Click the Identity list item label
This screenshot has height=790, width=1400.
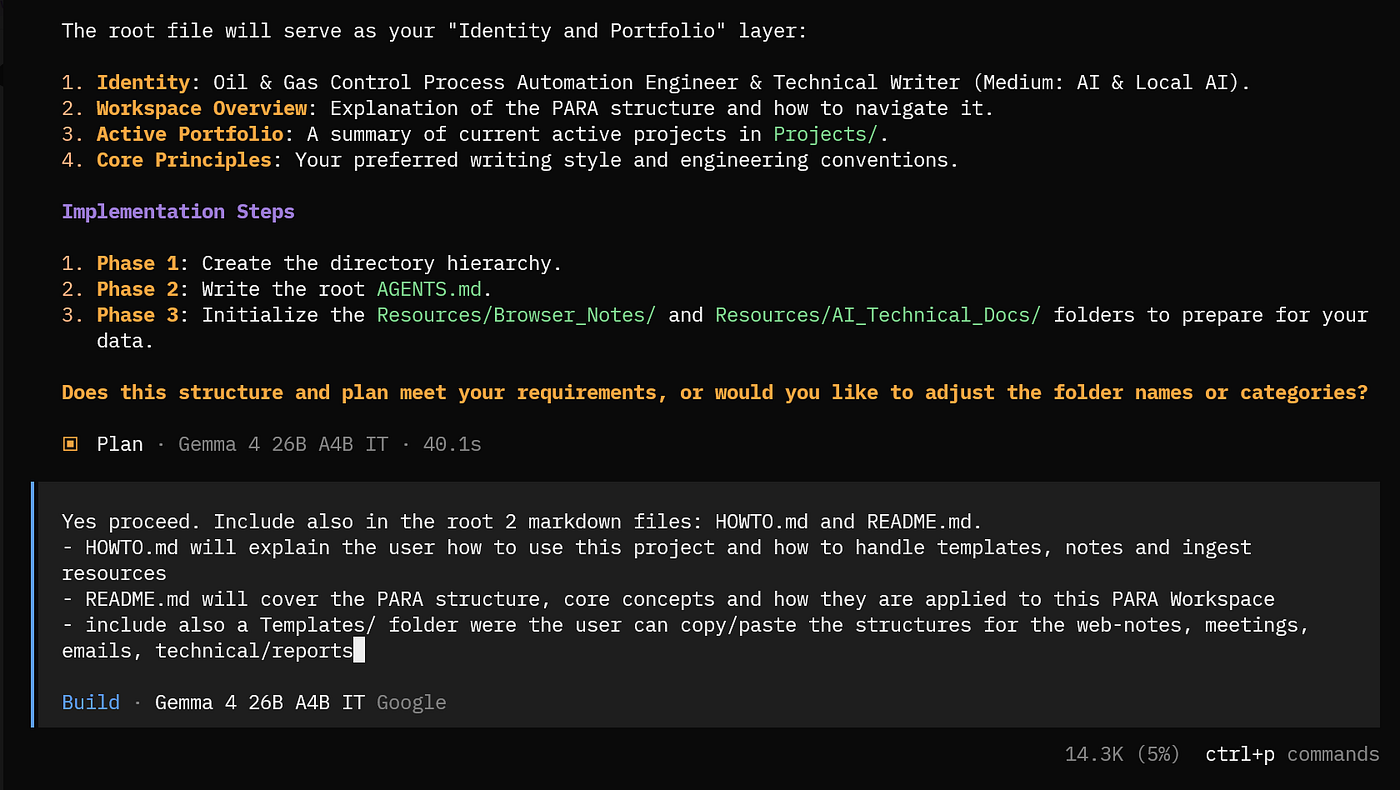coord(143,82)
